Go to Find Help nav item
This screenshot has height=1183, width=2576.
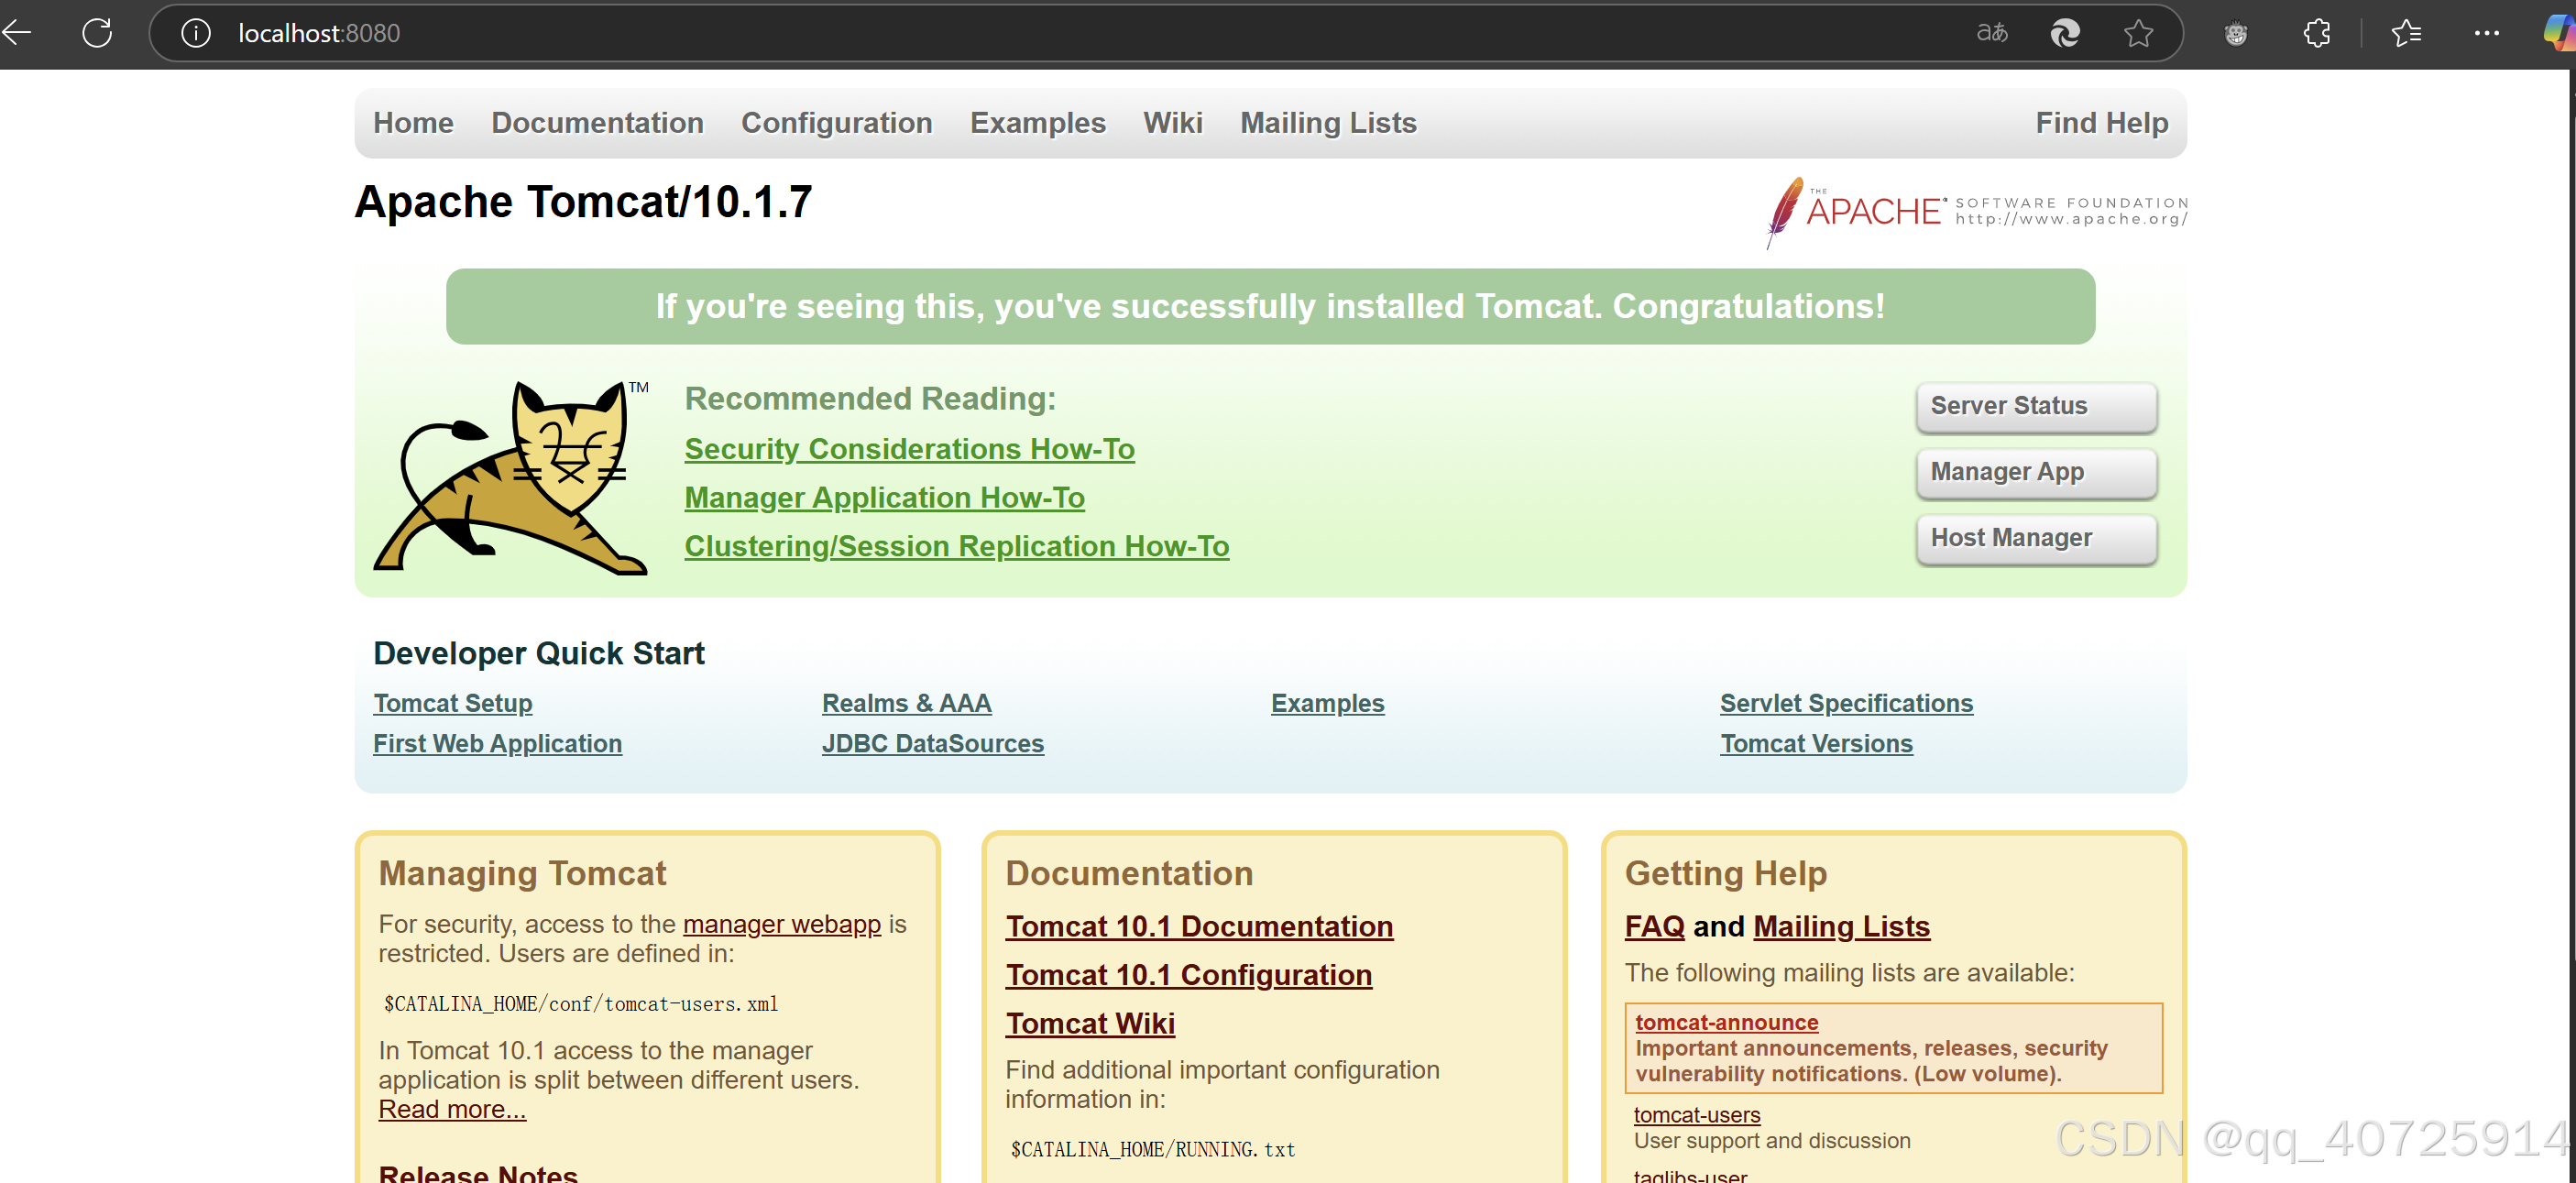click(x=2101, y=123)
